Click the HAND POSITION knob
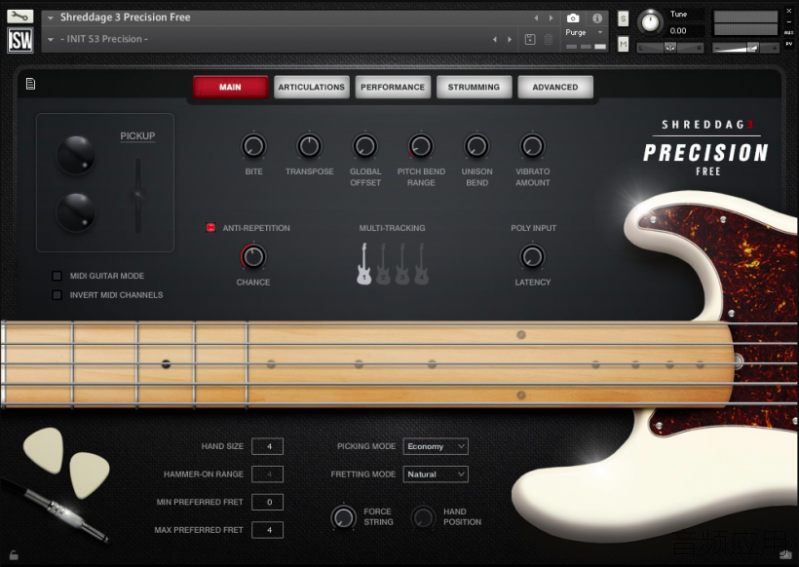799x567 pixels. pyautogui.click(x=423, y=518)
